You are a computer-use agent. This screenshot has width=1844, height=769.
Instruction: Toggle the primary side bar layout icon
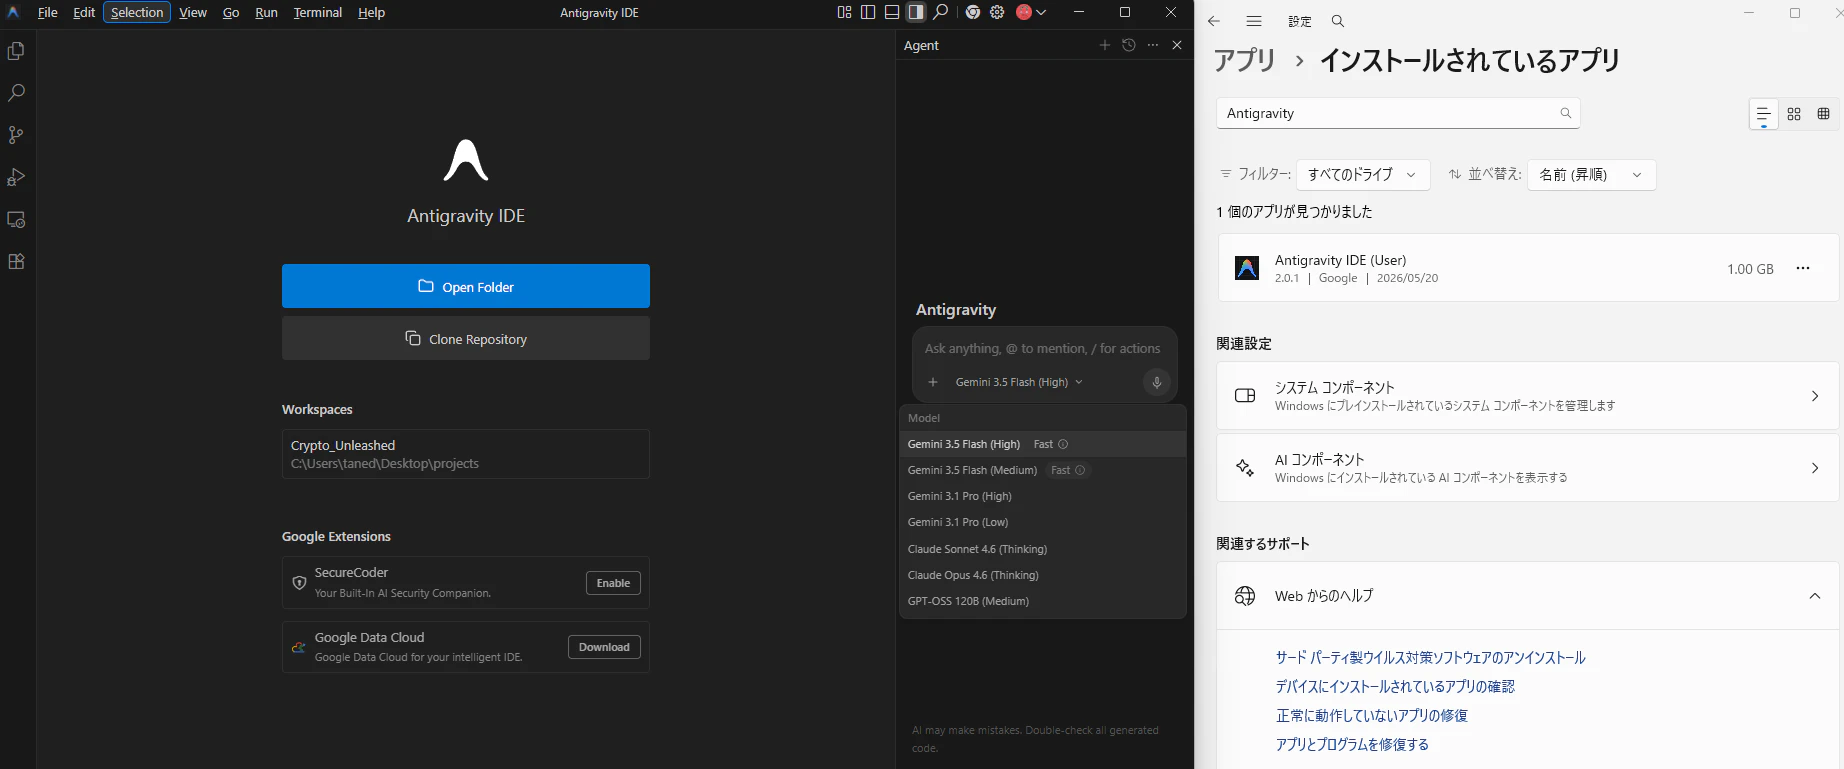868,12
